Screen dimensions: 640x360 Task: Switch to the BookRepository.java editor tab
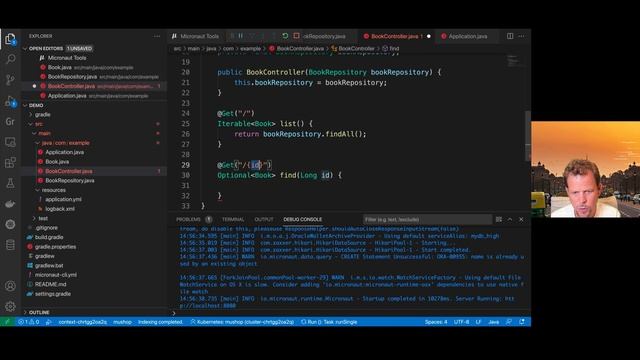click(x=325, y=36)
